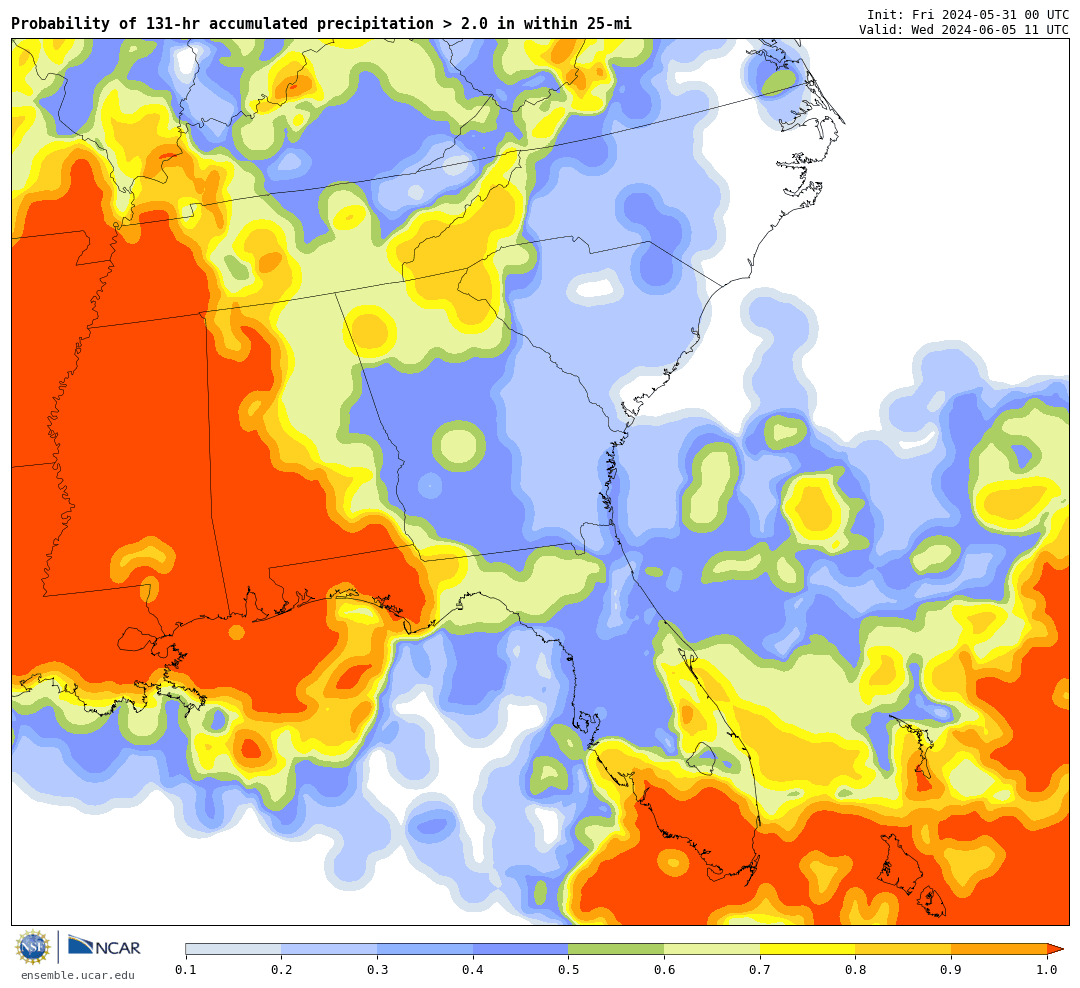Screen dimensions: 1080x988
Task: Click the 0.1 colorbar label
Action: pyautogui.click(x=186, y=970)
